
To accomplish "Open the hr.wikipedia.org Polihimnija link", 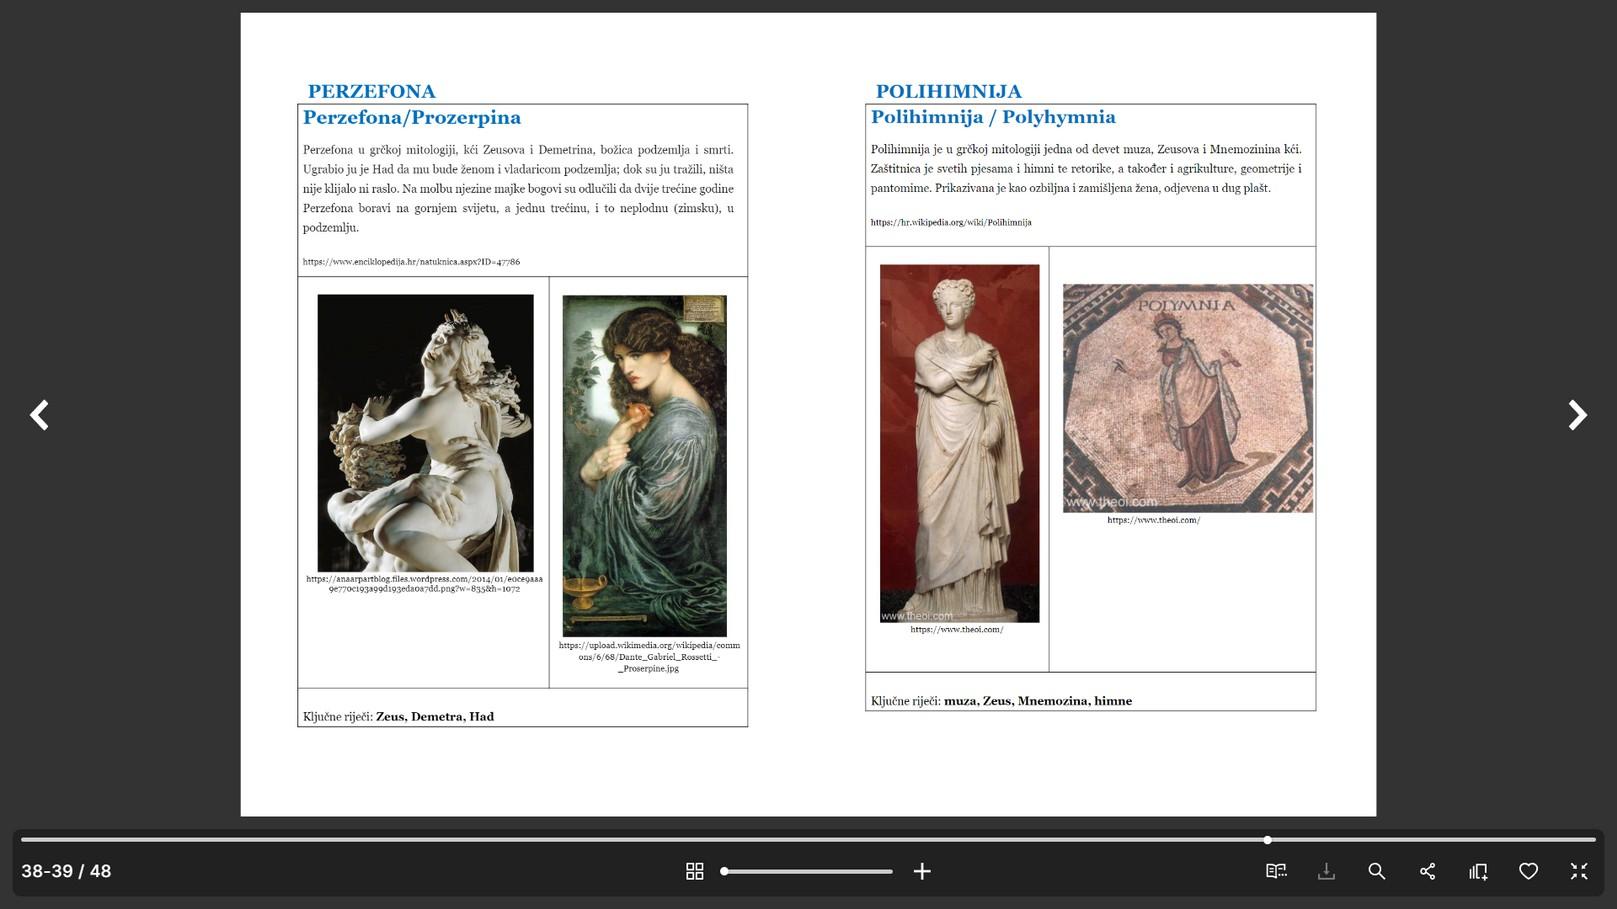I will pyautogui.click(x=951, y=222).
